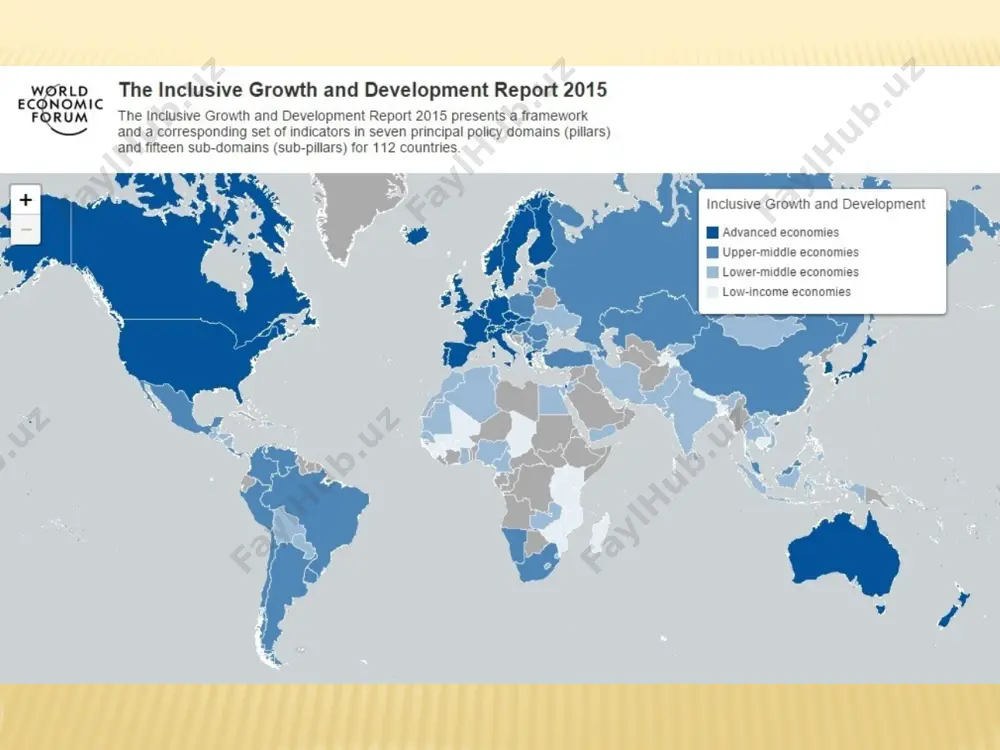
Task: Select the Advanced economies color swatch
Action: [x=712, y=233]
